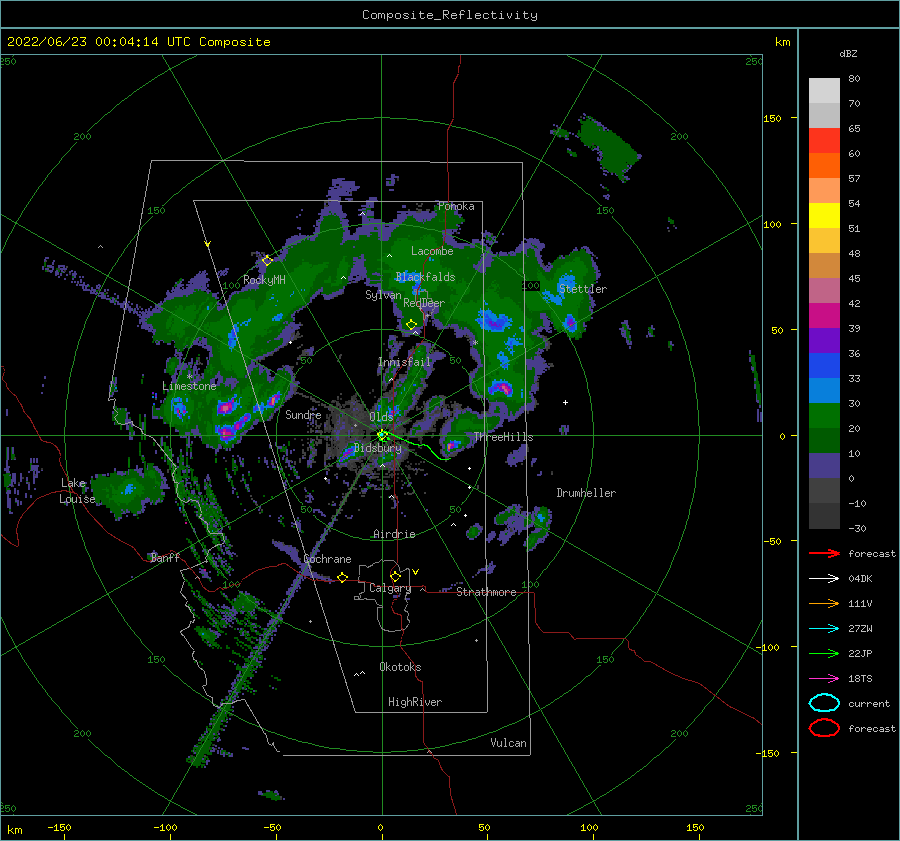Click the magenta storm core southeast of Limestone
The image size is (900, 841).
point(226,408)
